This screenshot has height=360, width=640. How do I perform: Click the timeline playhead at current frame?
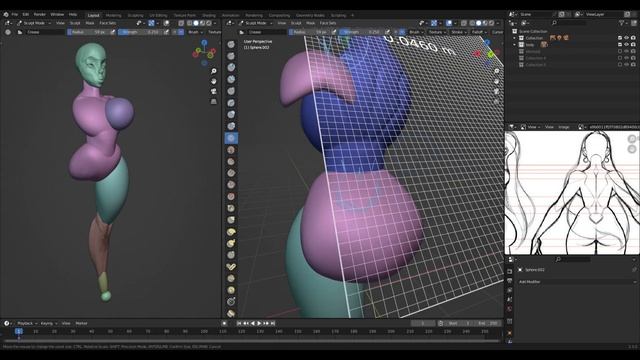tap(19, 331)
